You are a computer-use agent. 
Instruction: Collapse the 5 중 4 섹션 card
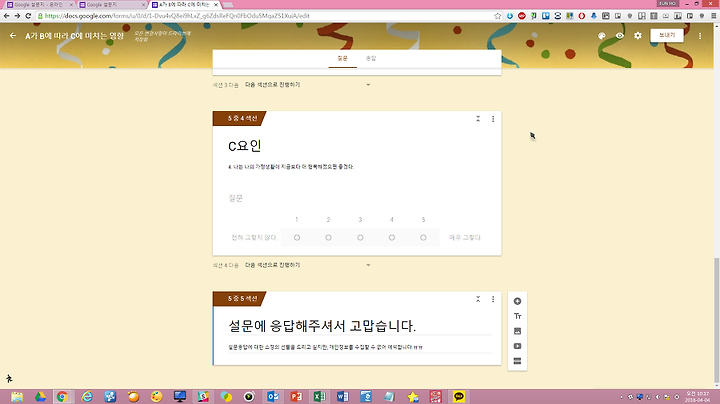[x=478, y=119]
